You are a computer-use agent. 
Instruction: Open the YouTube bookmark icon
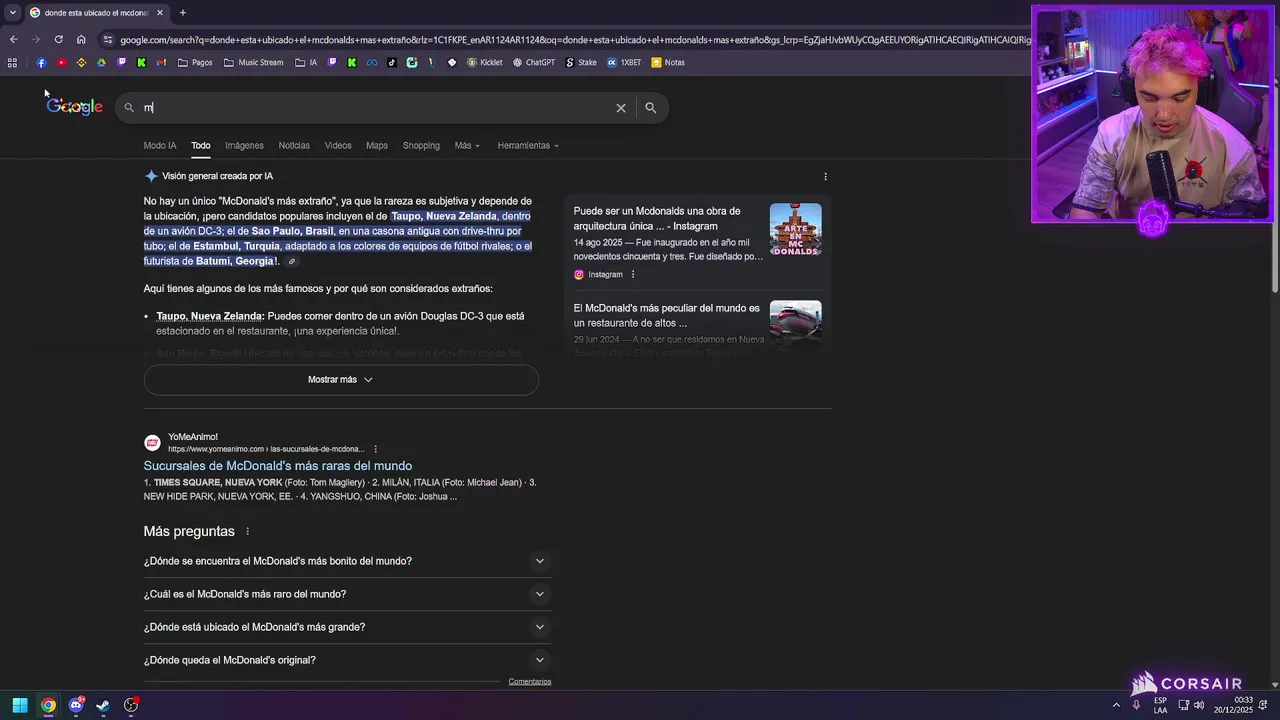(61, 62)
